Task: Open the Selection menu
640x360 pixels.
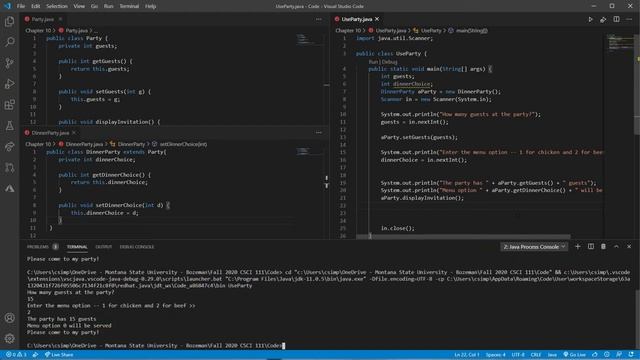Action: 57,6
